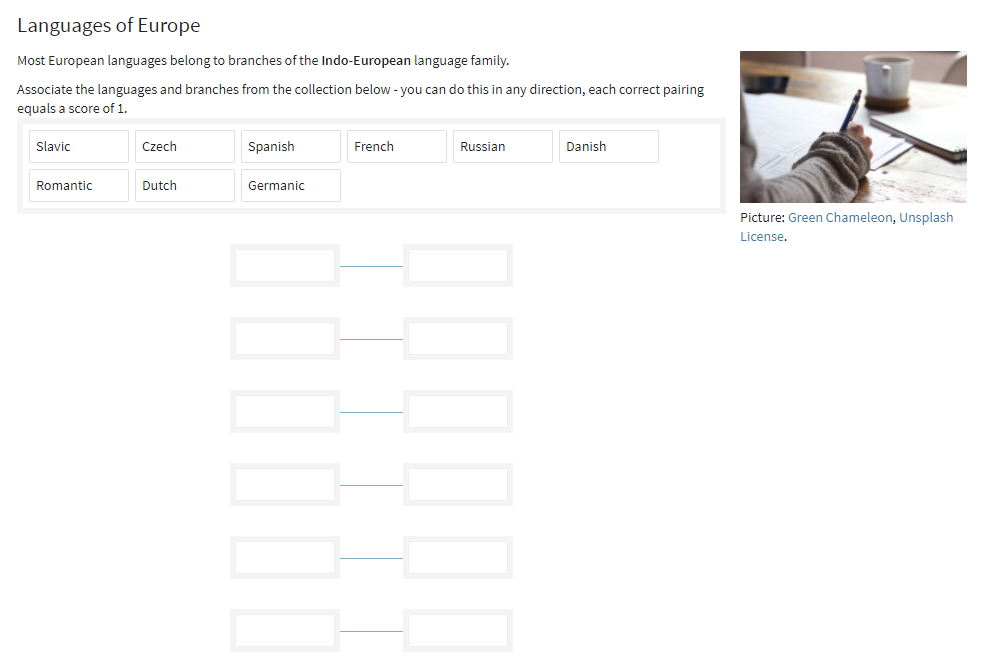Open the Unsplash License link
This screenshot has height=666, width=996.
coord(925,218)
